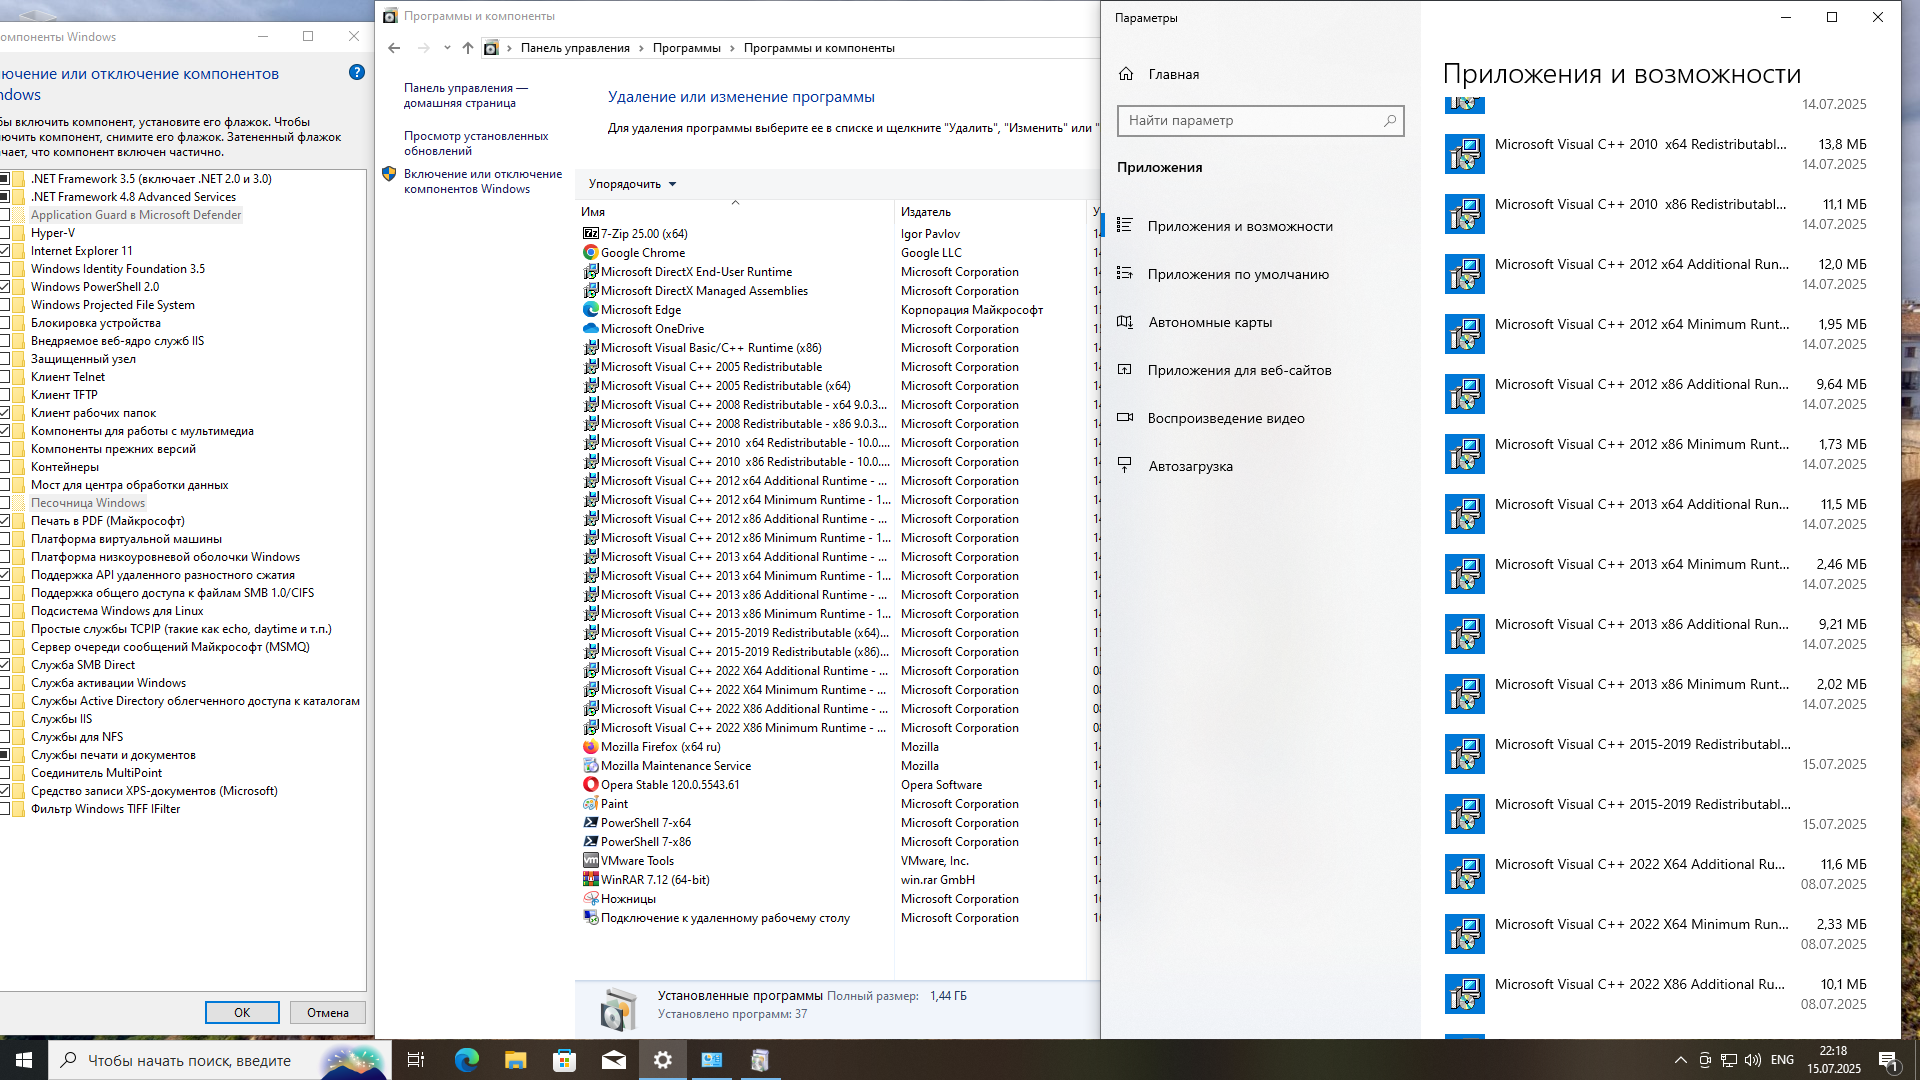1920x1080 pixels.
Task: Open Приложения и возможности in Settings sidebar
Action: click(1260, 226)
